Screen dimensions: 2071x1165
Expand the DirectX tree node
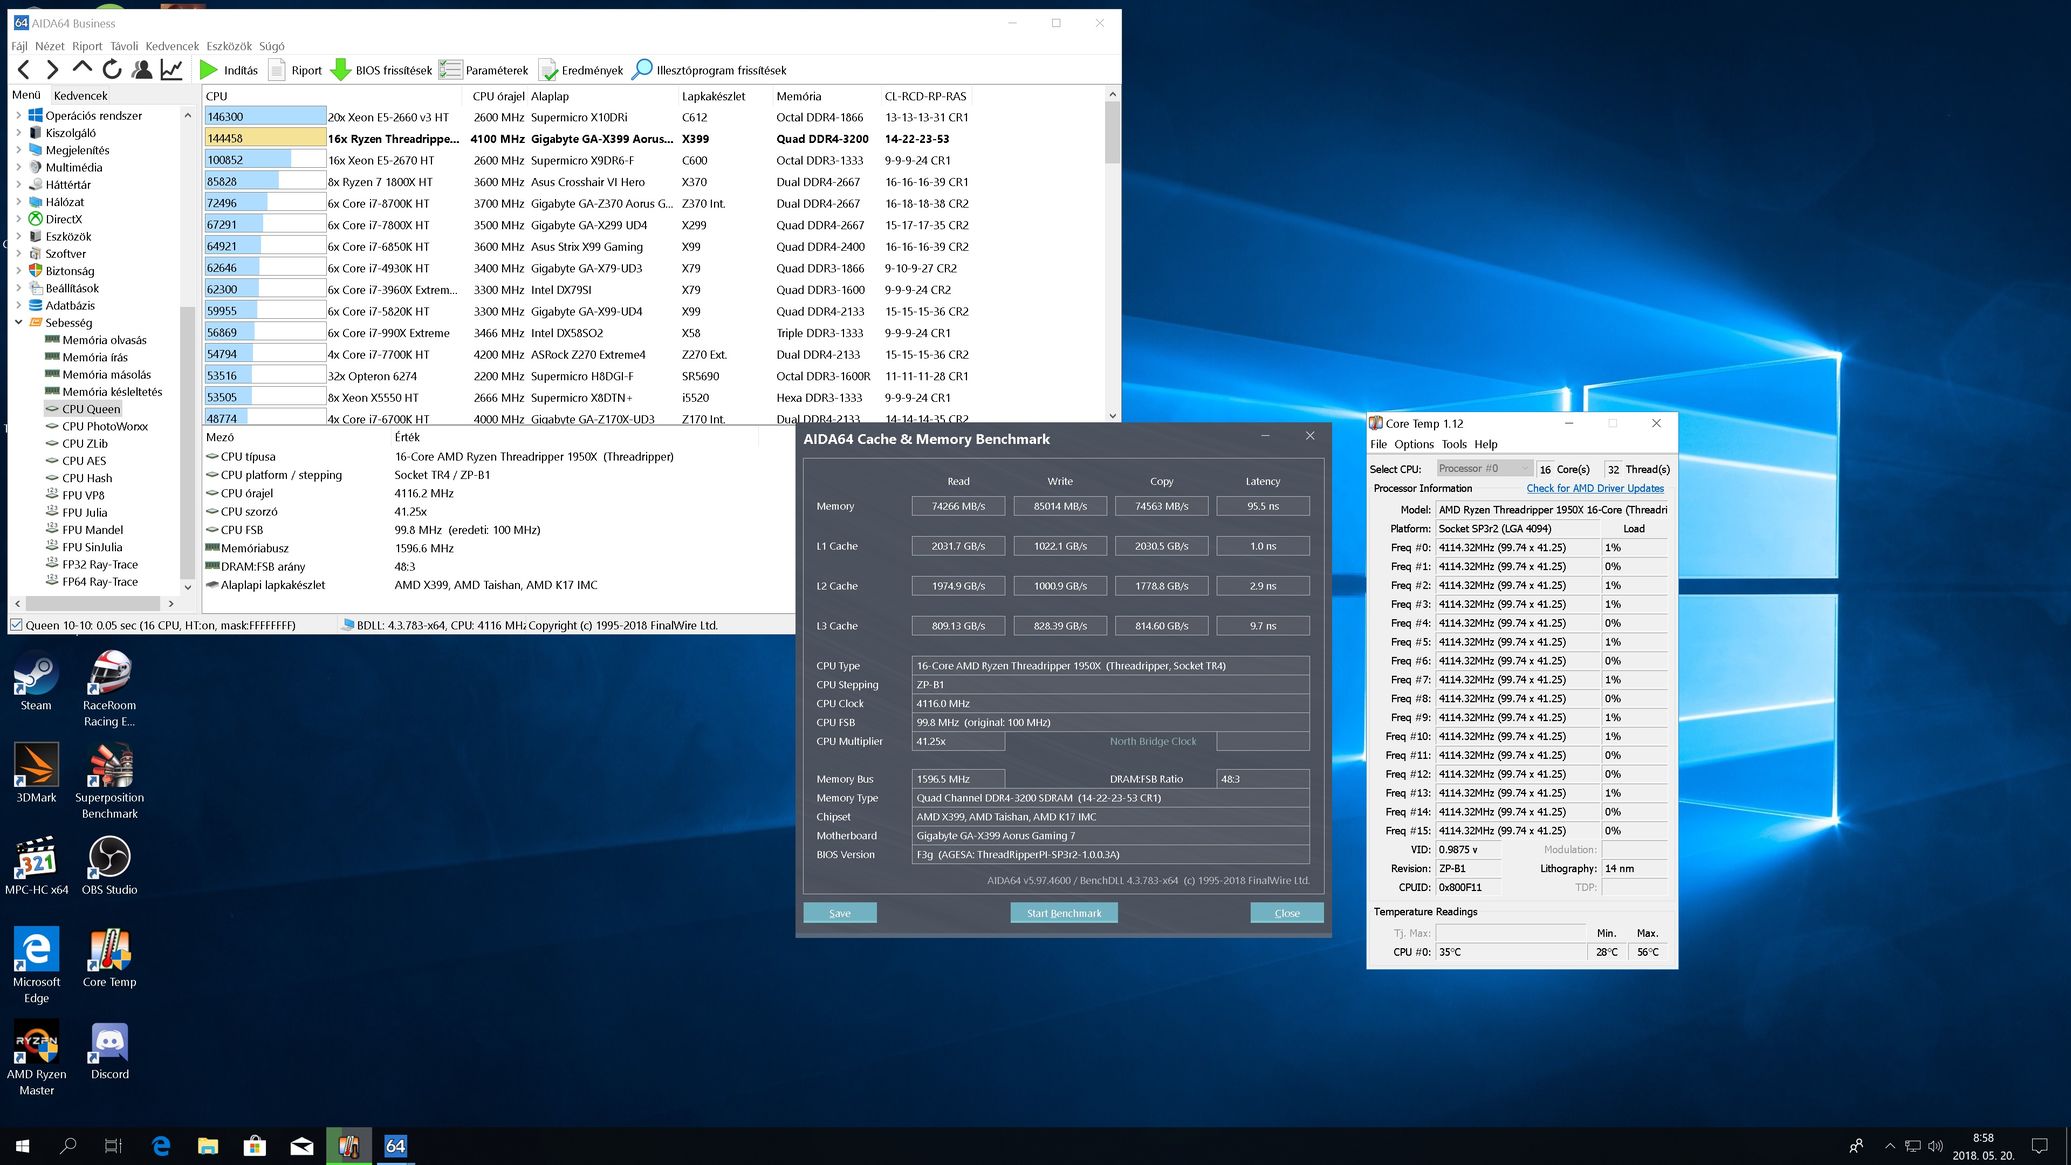[18, 219]
